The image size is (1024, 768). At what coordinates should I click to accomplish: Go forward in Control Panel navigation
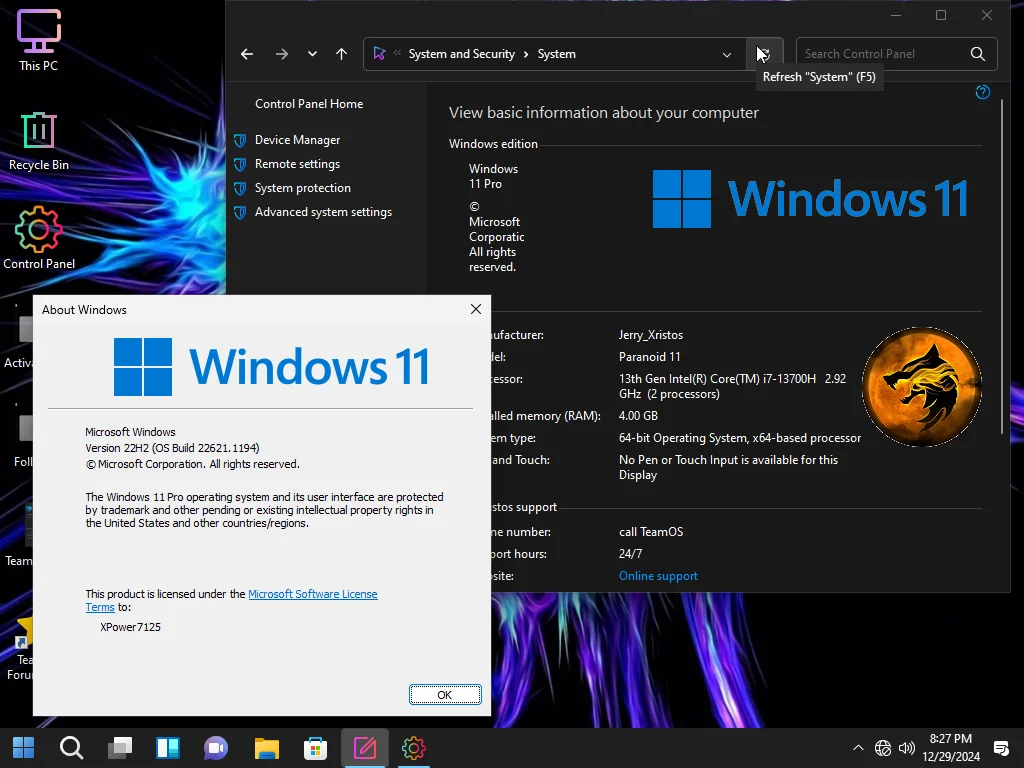(x=281, y=54)
